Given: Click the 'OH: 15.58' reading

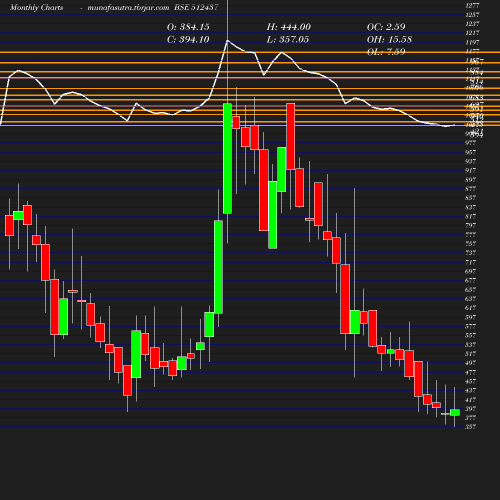Looking at the screenshot, I should point(389,39).
